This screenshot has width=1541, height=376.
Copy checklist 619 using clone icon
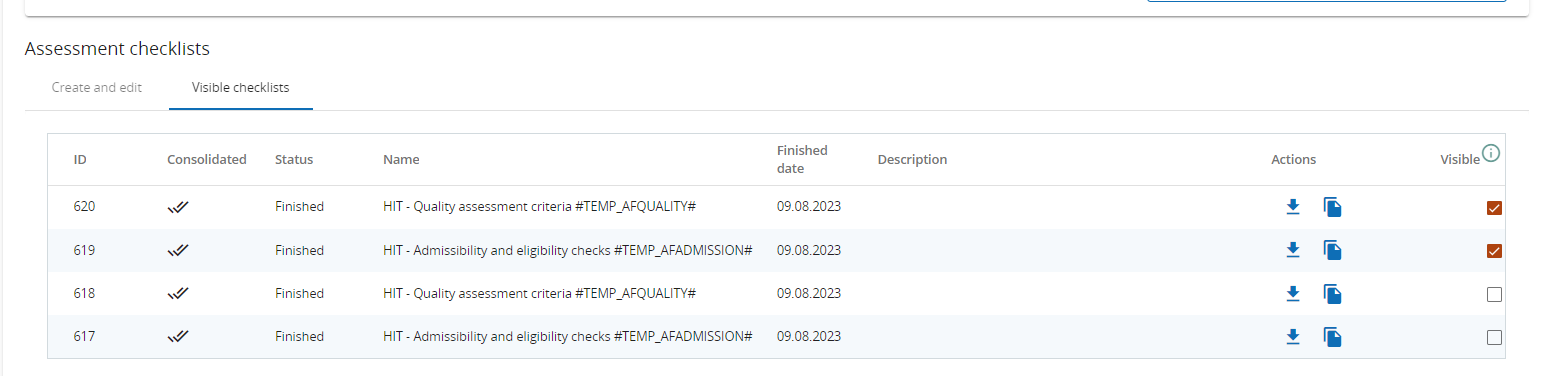(x=1332, y=250)
